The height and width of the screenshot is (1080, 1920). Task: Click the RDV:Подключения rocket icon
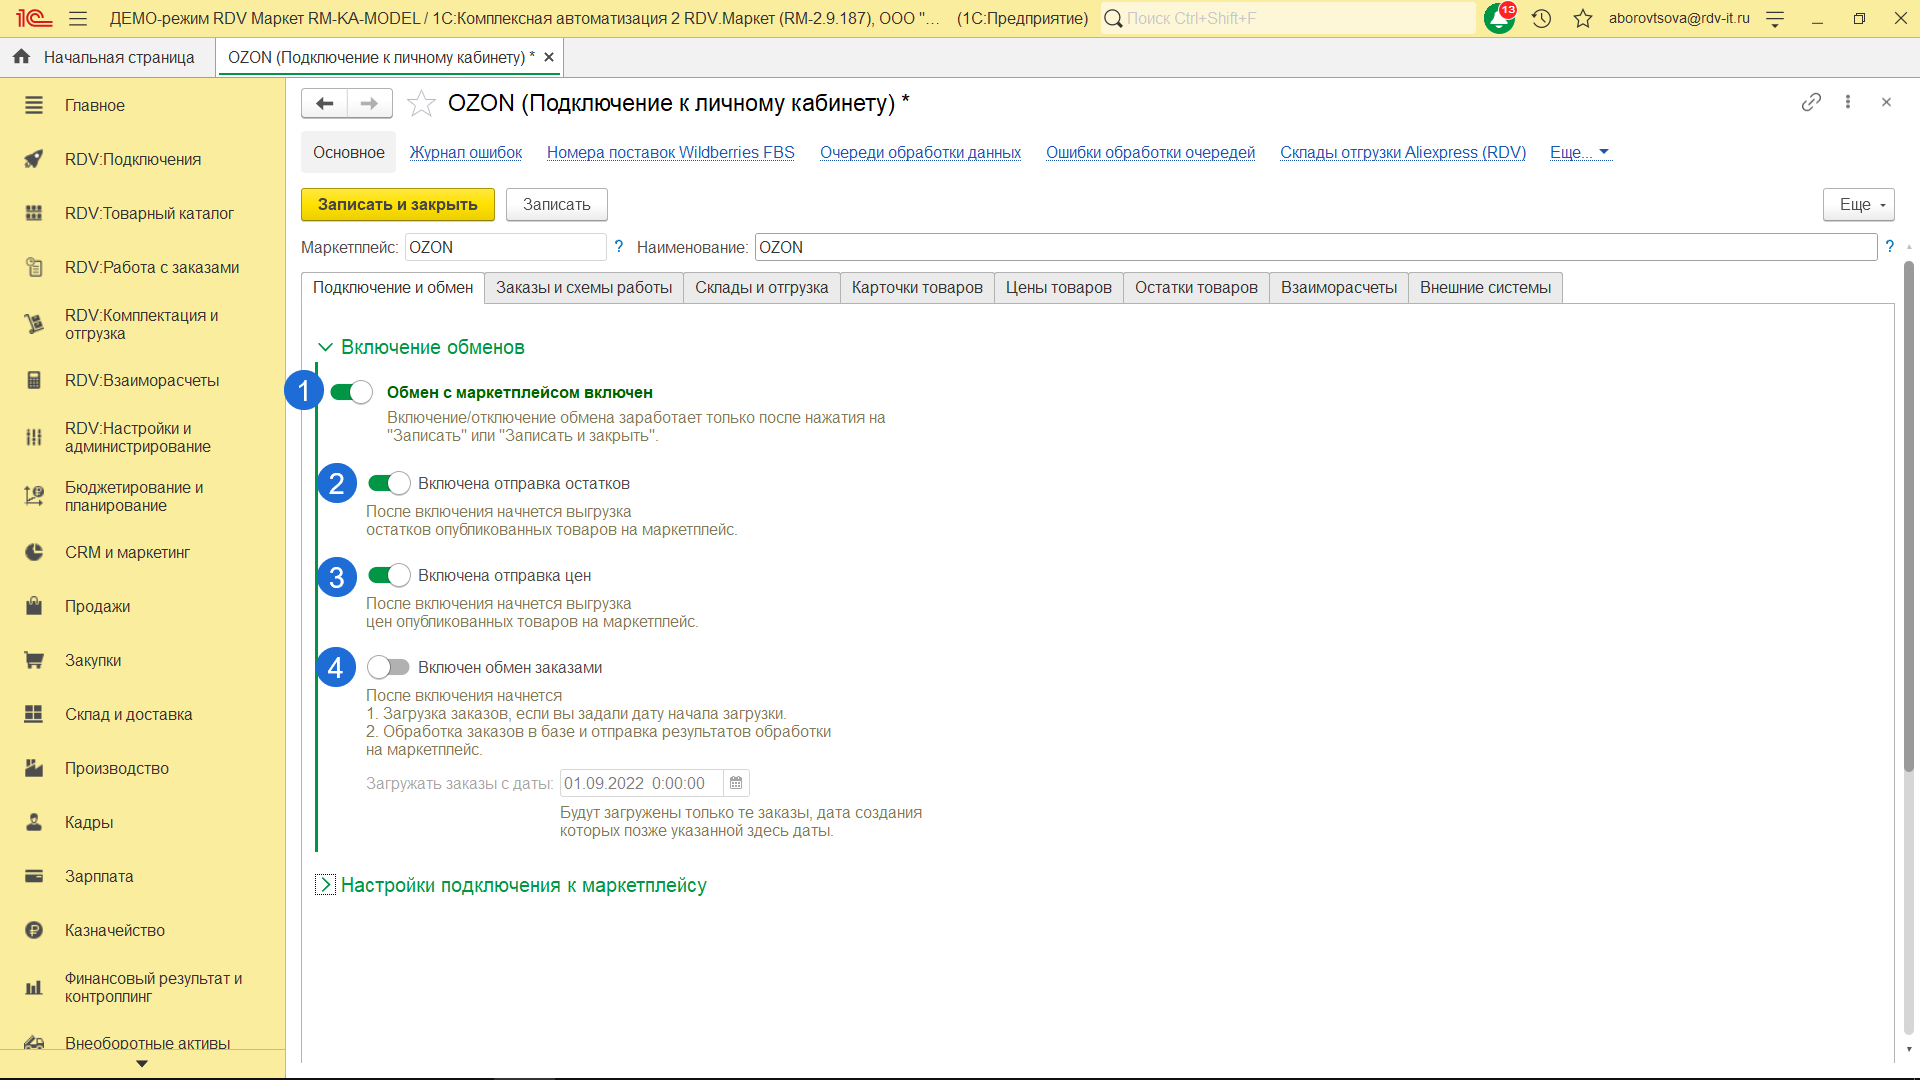34,159
